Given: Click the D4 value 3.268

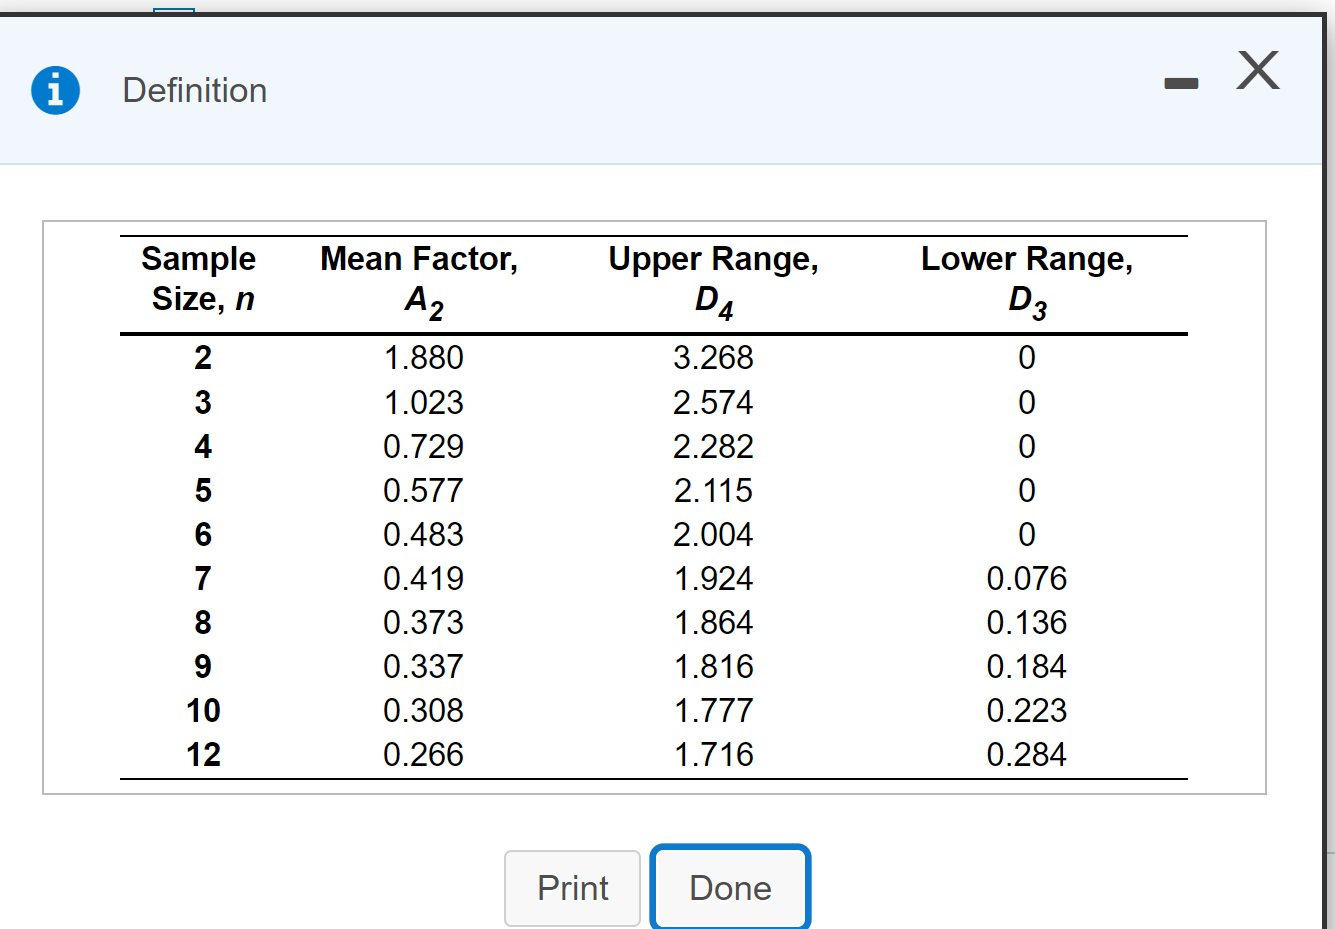Looking at the screenshot, I should tap(713, 357).
